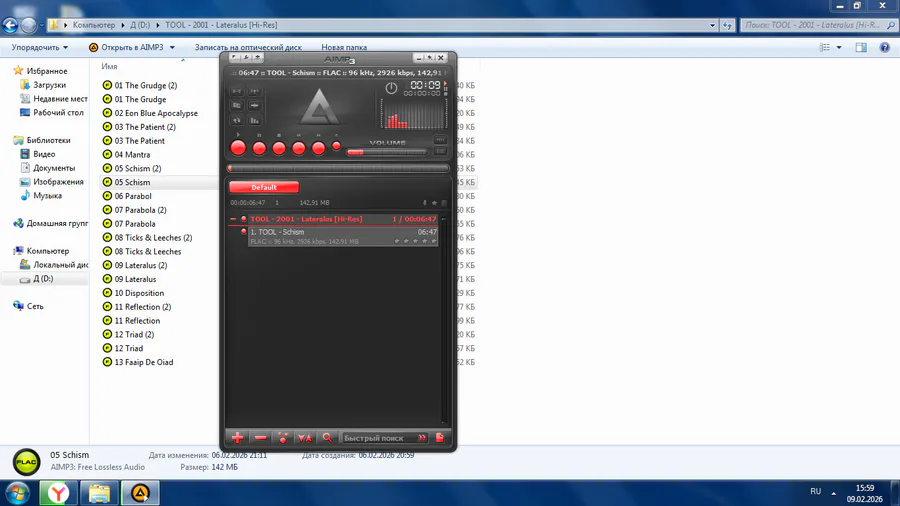This screenshot has width=900, height=506.
Task: Click the quick search double-arrow button
Action: [x=422, y=438]
